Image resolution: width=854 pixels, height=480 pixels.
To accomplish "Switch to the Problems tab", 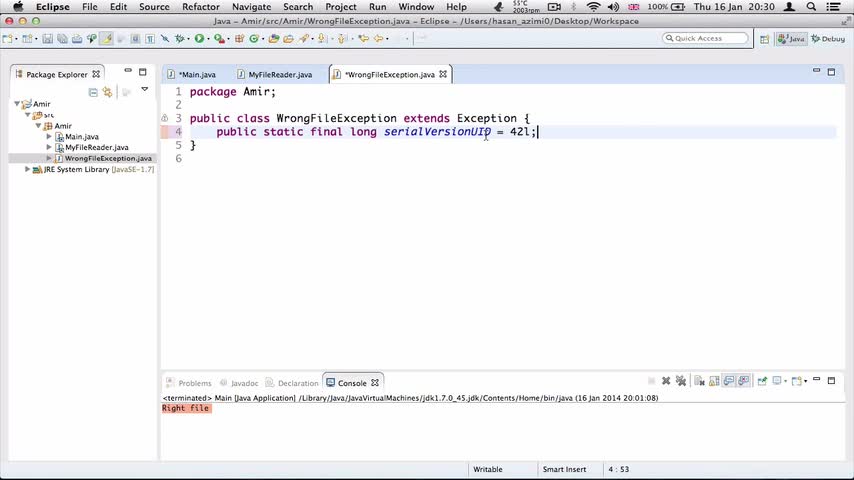I will coord(188,383).
